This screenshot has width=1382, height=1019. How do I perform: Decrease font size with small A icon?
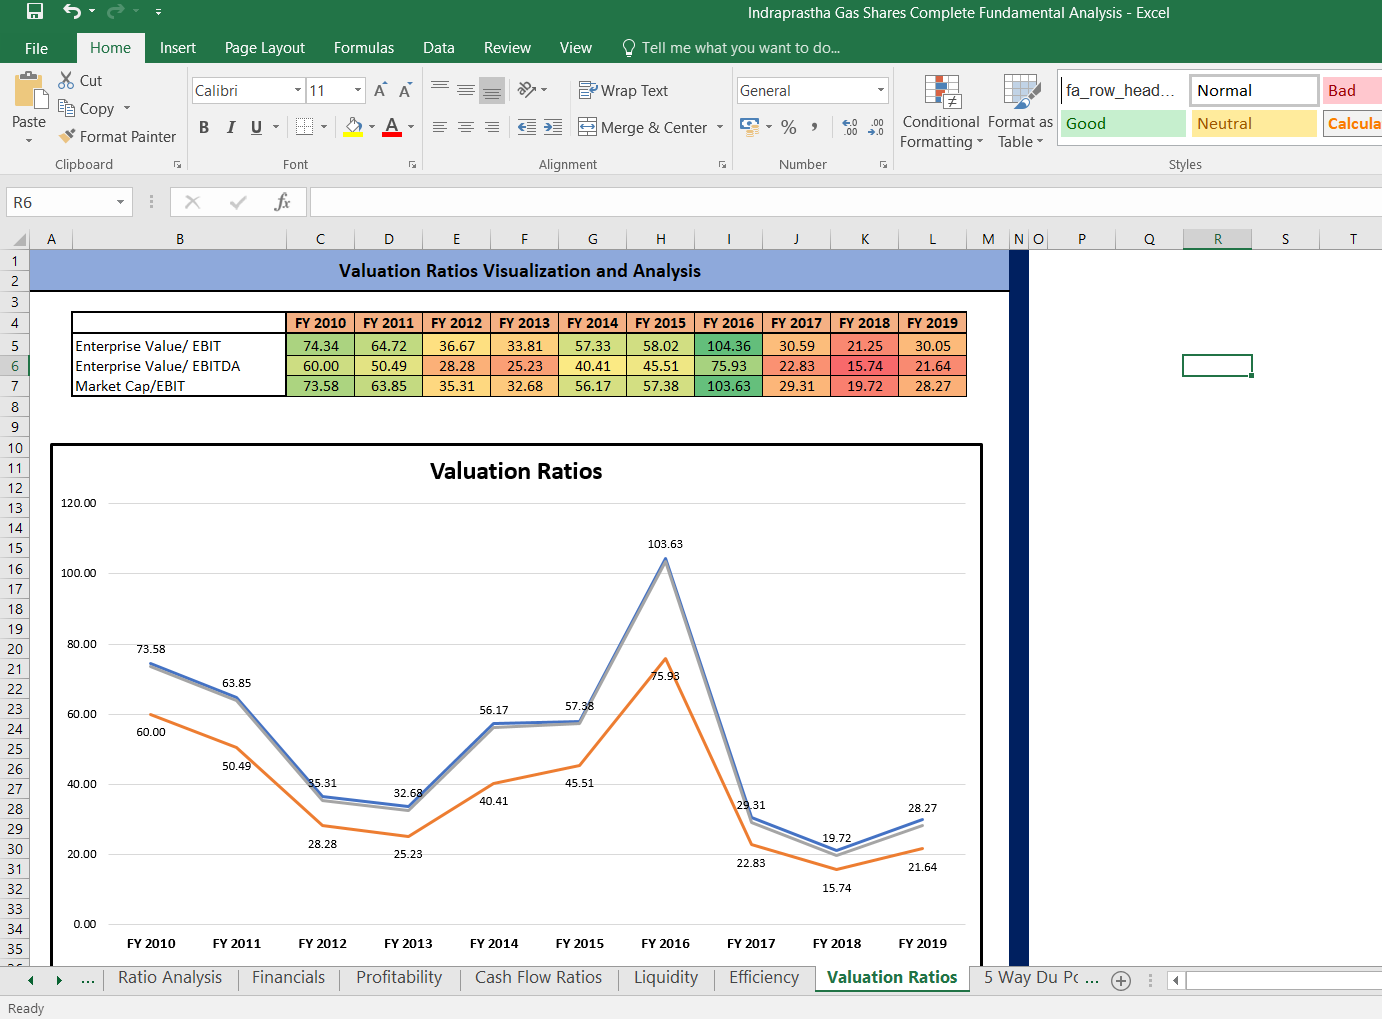tap(405, 91)
